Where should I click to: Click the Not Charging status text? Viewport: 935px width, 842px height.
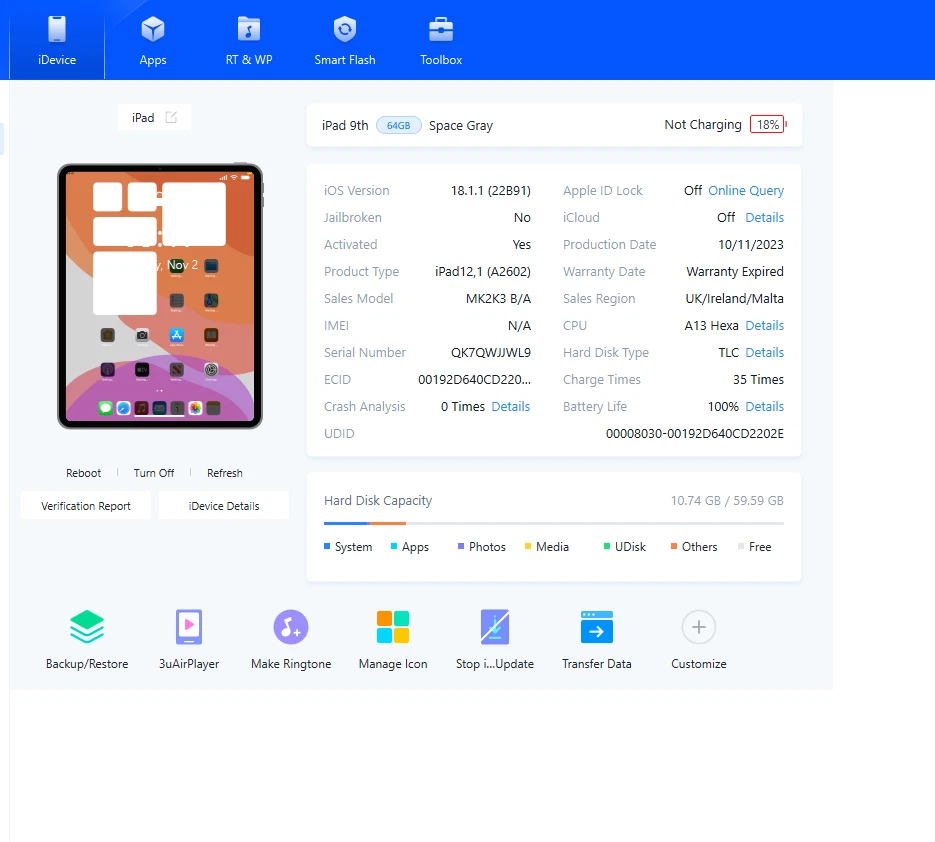(702, 125)
